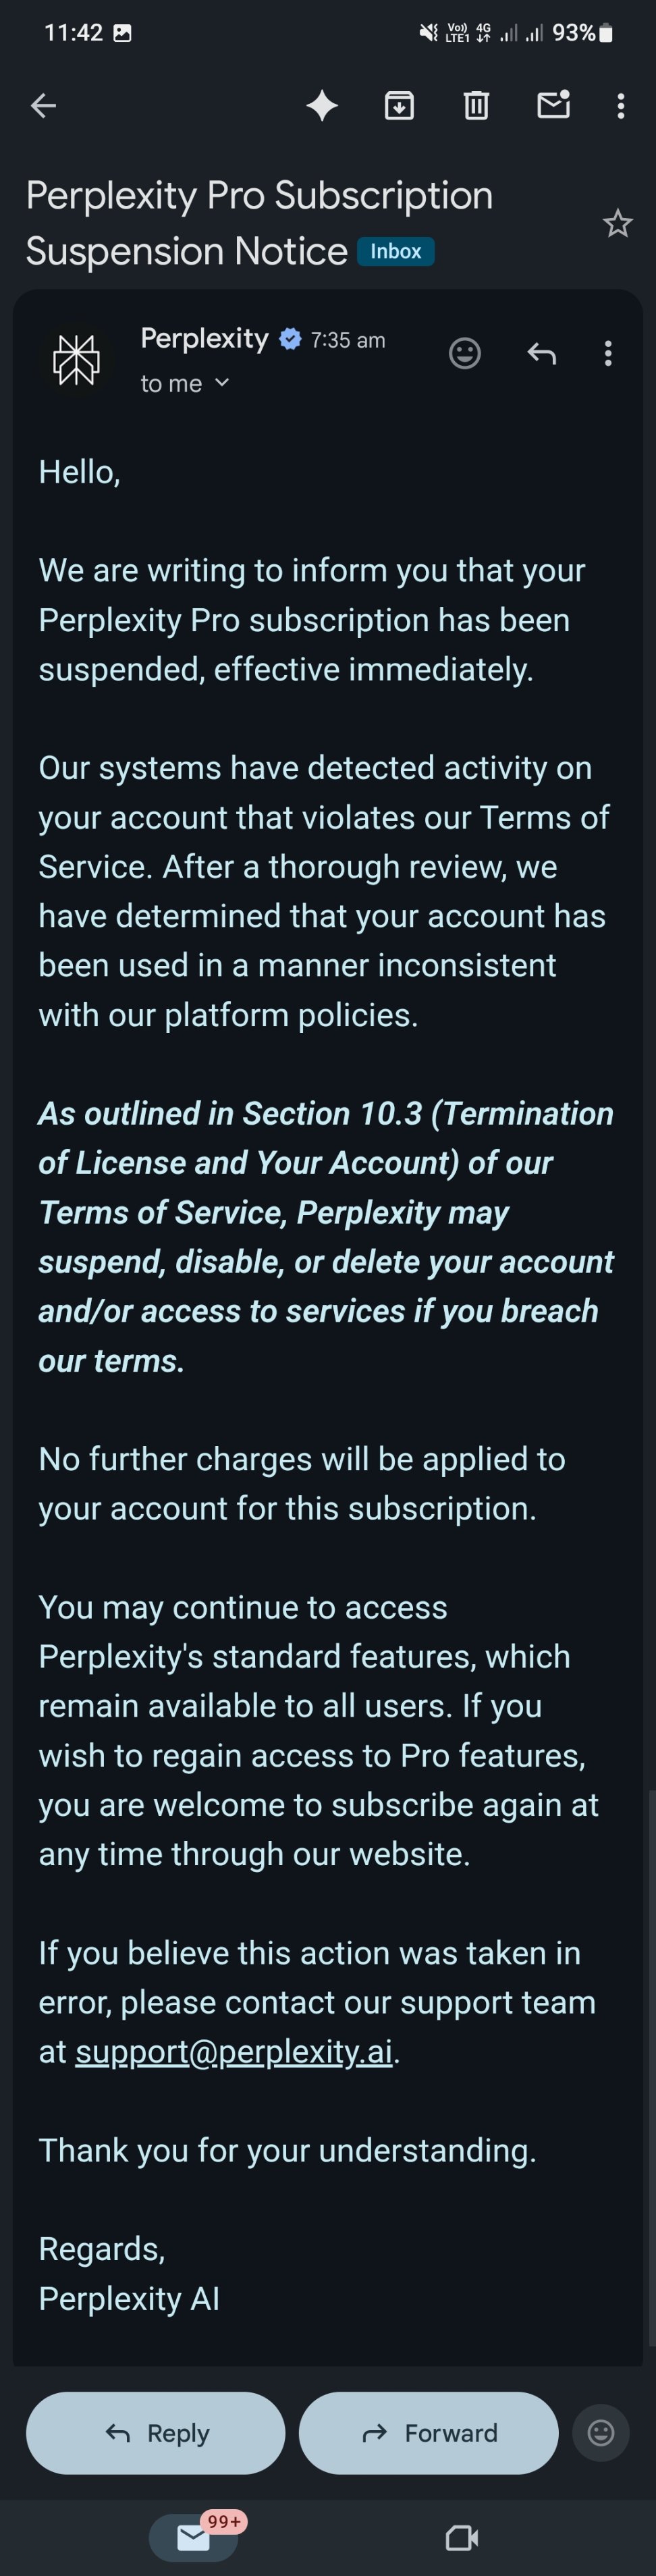This screenshot has height=2576, width=656.
Task: Archive this email
Action: point(399,105)
